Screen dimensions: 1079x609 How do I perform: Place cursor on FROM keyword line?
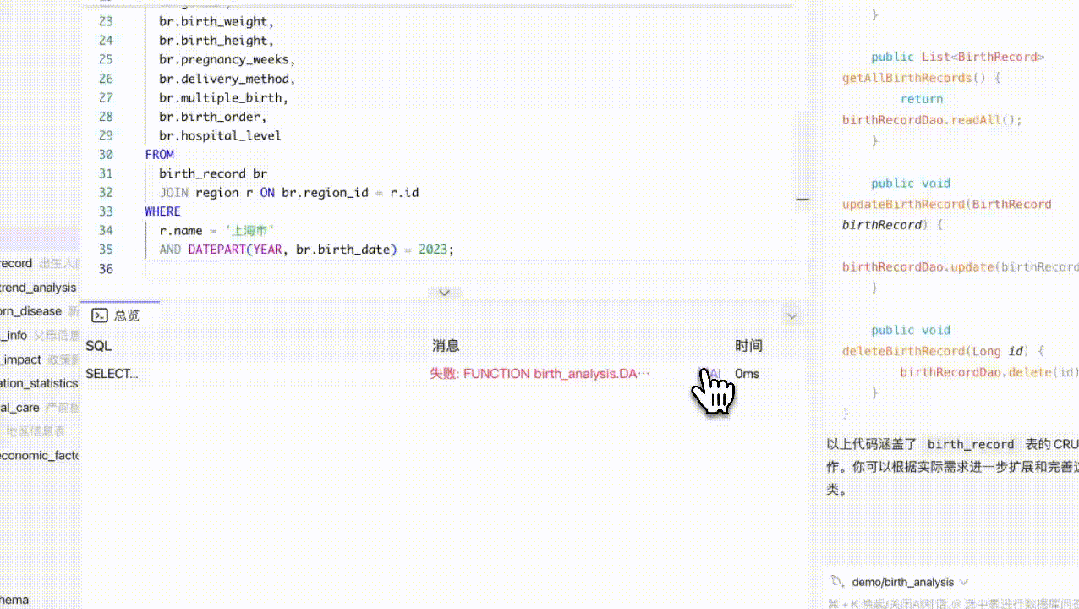159,155
